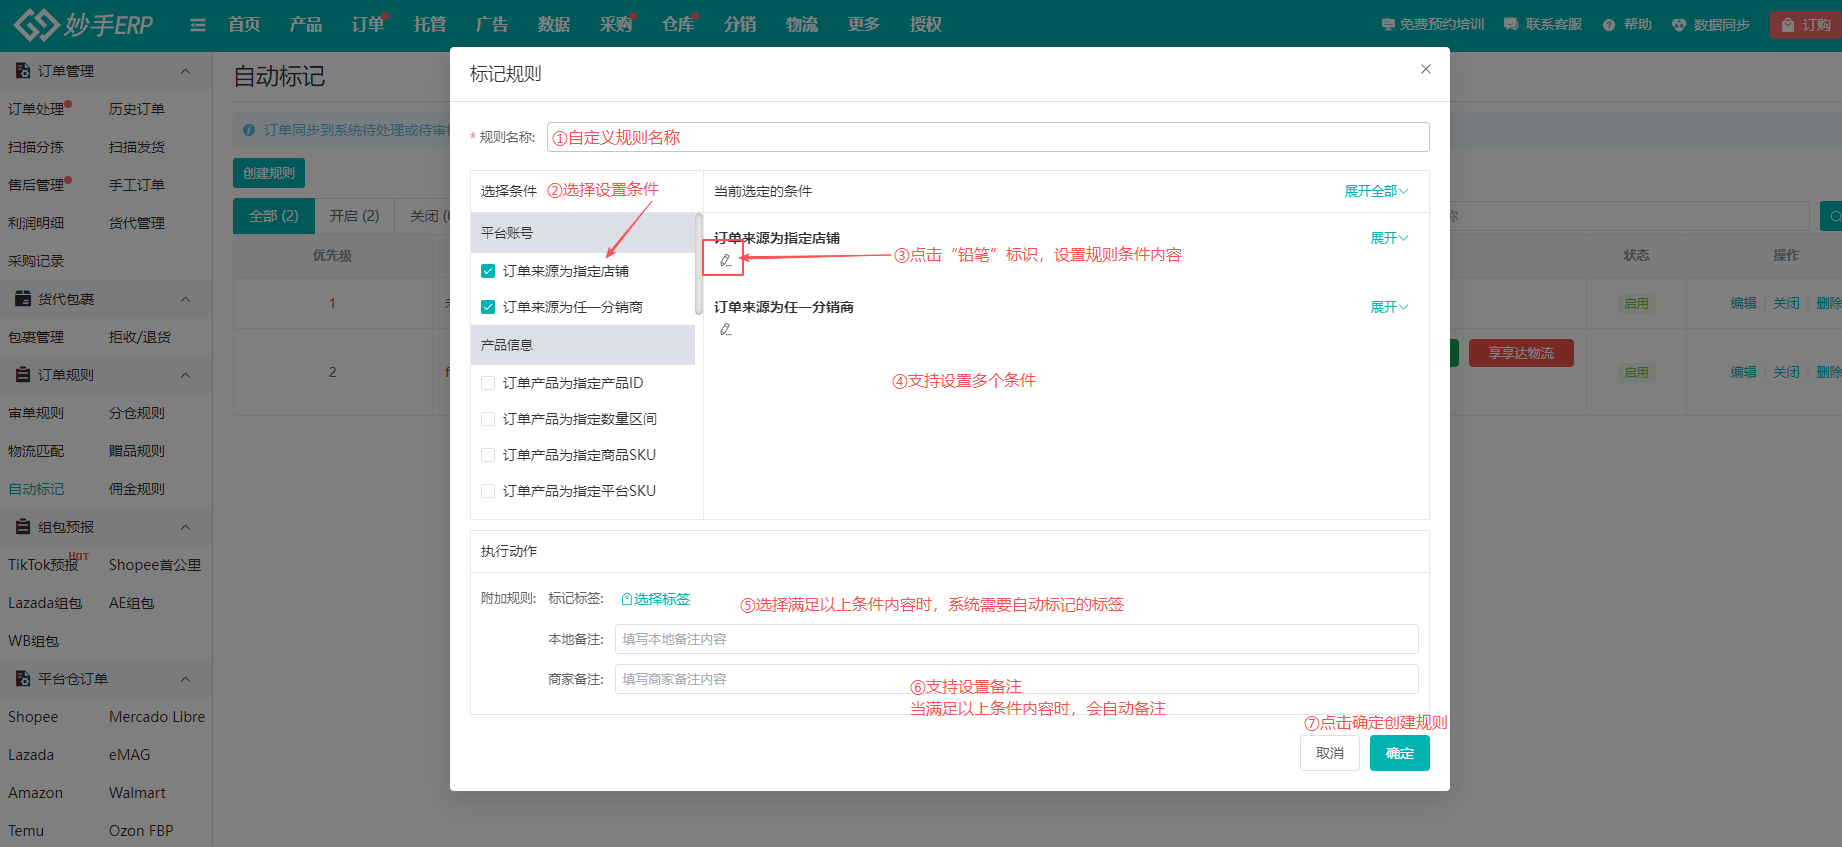
Task: Click 选择标签 tag icon link
Action: click(656, 599)
